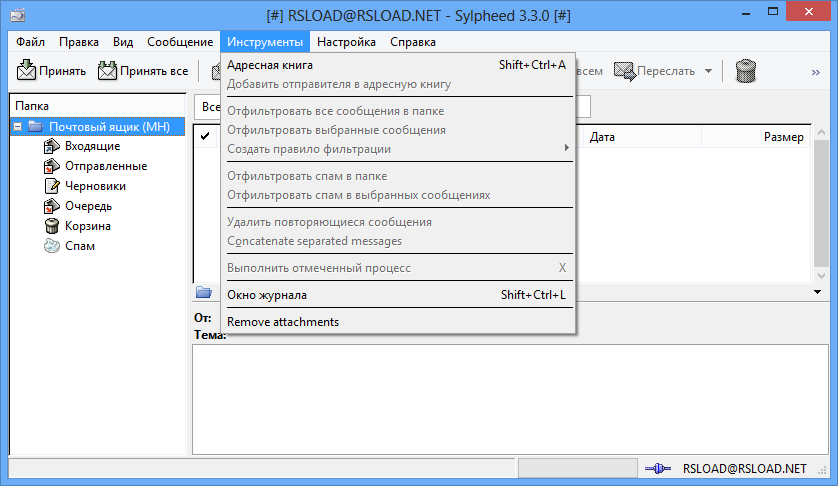The height and width of the screenshot is (486, 838).
Task: Close the Инструменты menu by clicking its title
Action: pyautogui.click(x=265, y=42)
